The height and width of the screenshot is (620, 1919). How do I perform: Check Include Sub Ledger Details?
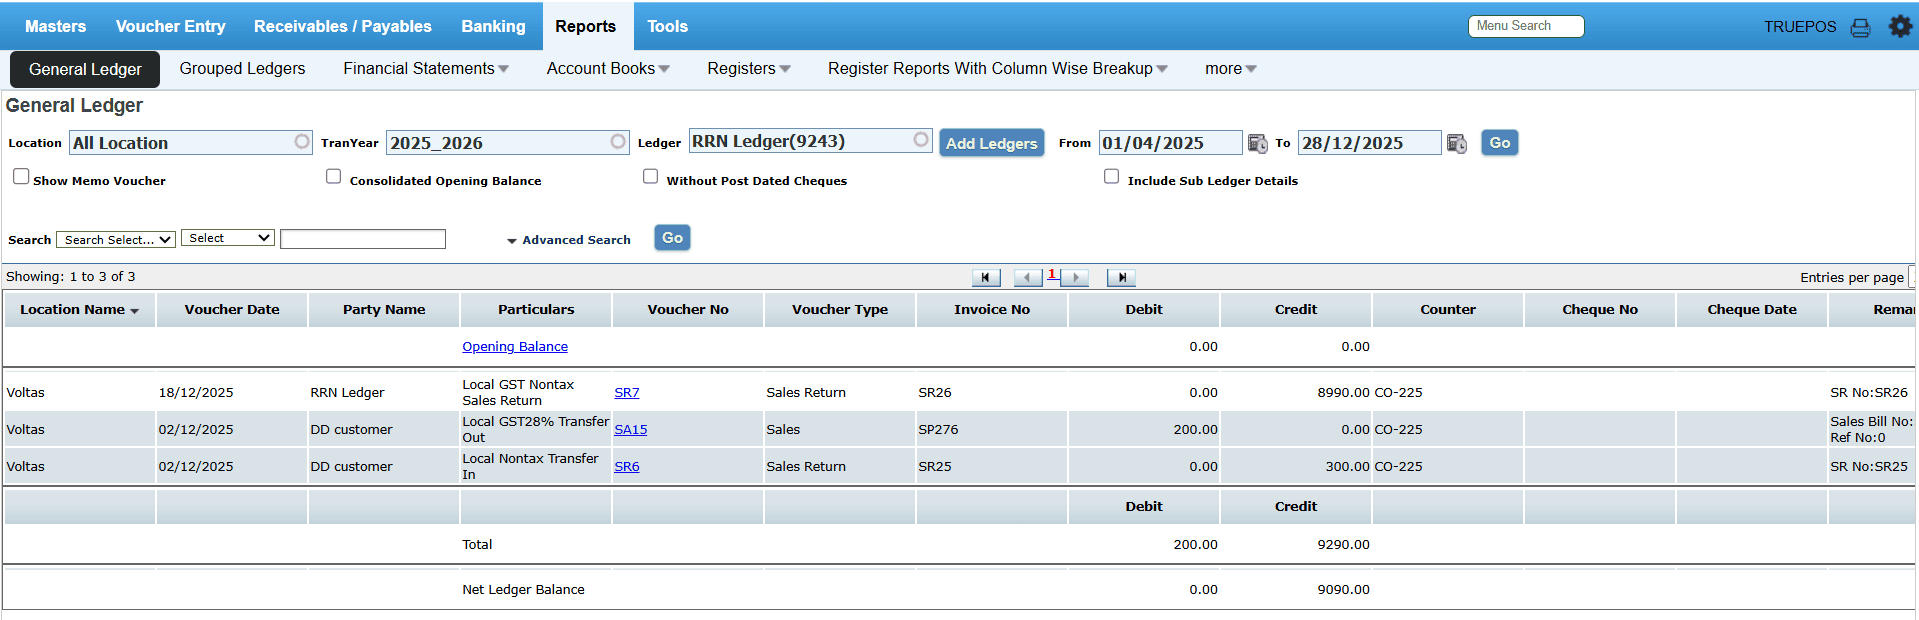tap(1111, 177)
